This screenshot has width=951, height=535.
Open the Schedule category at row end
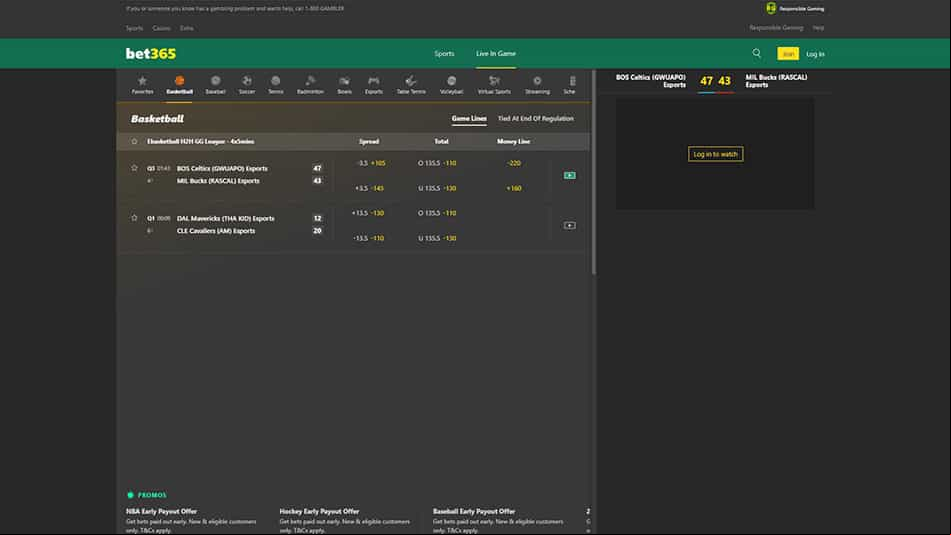pos(570,84)
